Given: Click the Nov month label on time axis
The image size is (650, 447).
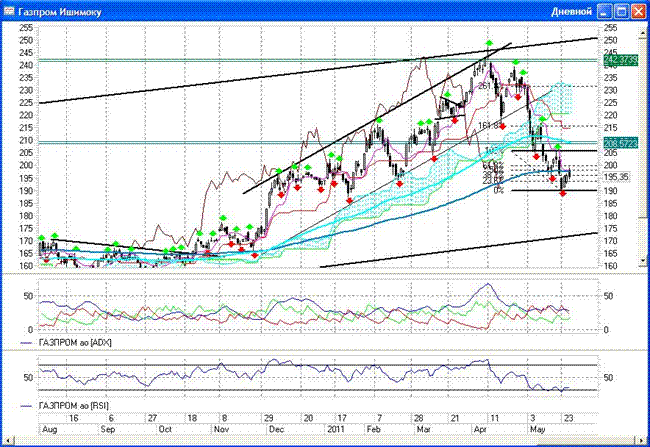Looking at the screenshot, I should click(x=221, y=429).
